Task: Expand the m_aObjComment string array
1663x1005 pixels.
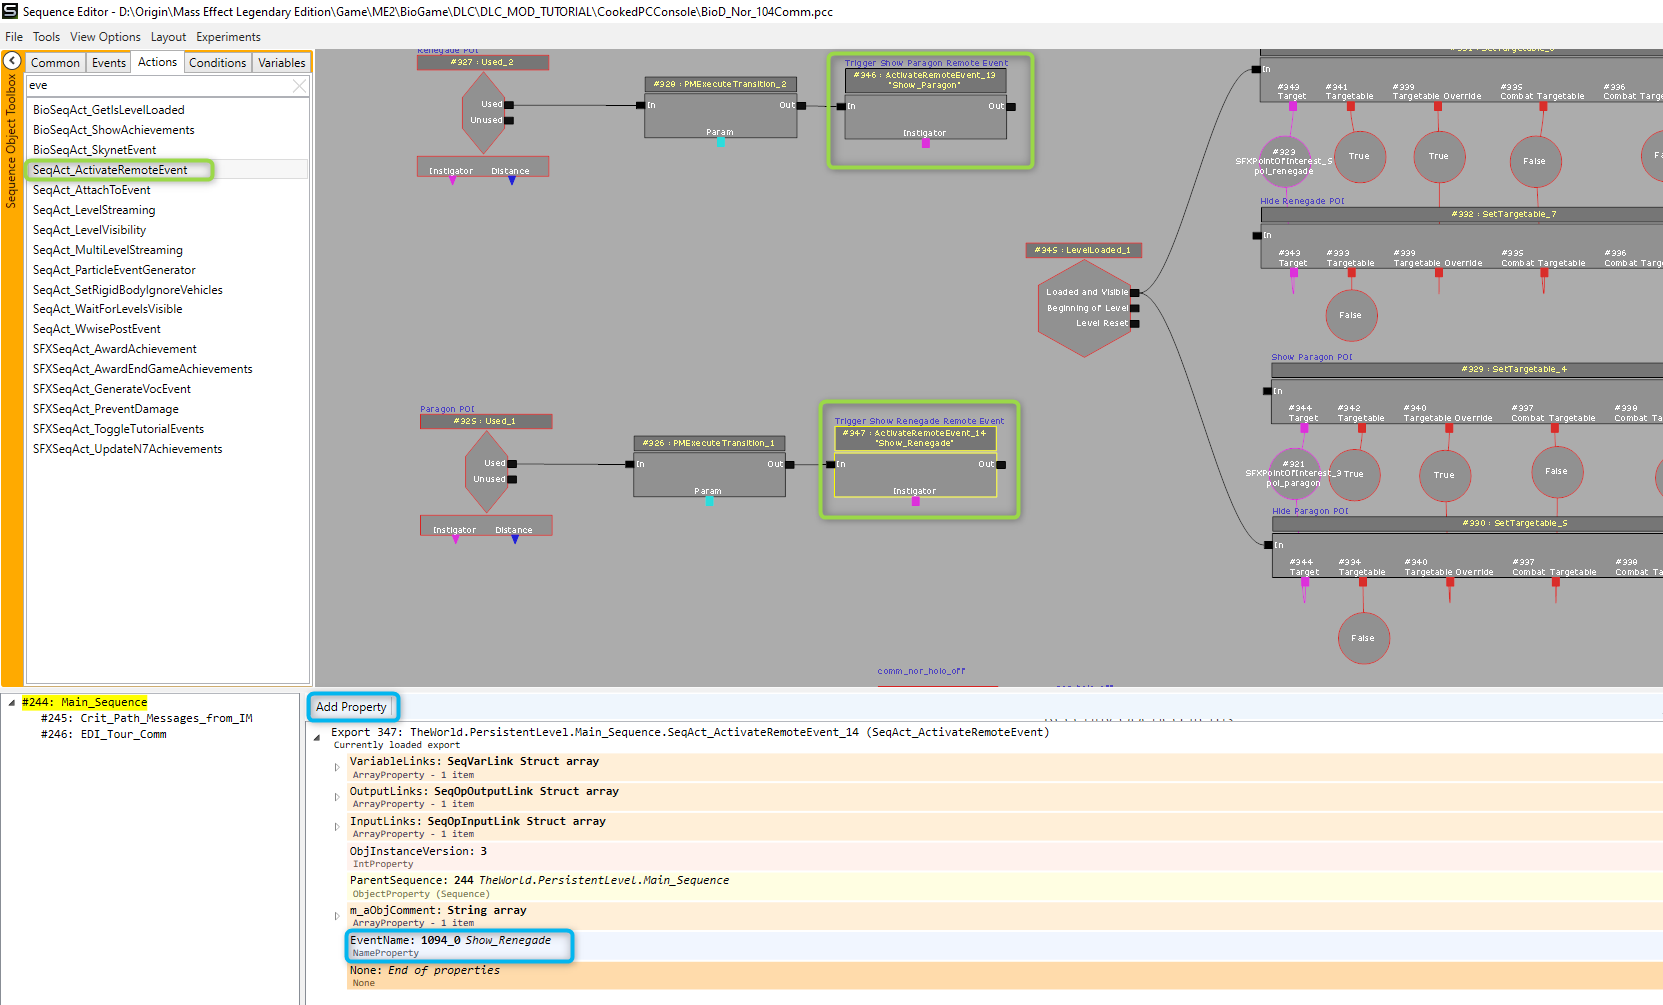Action: 337,916
